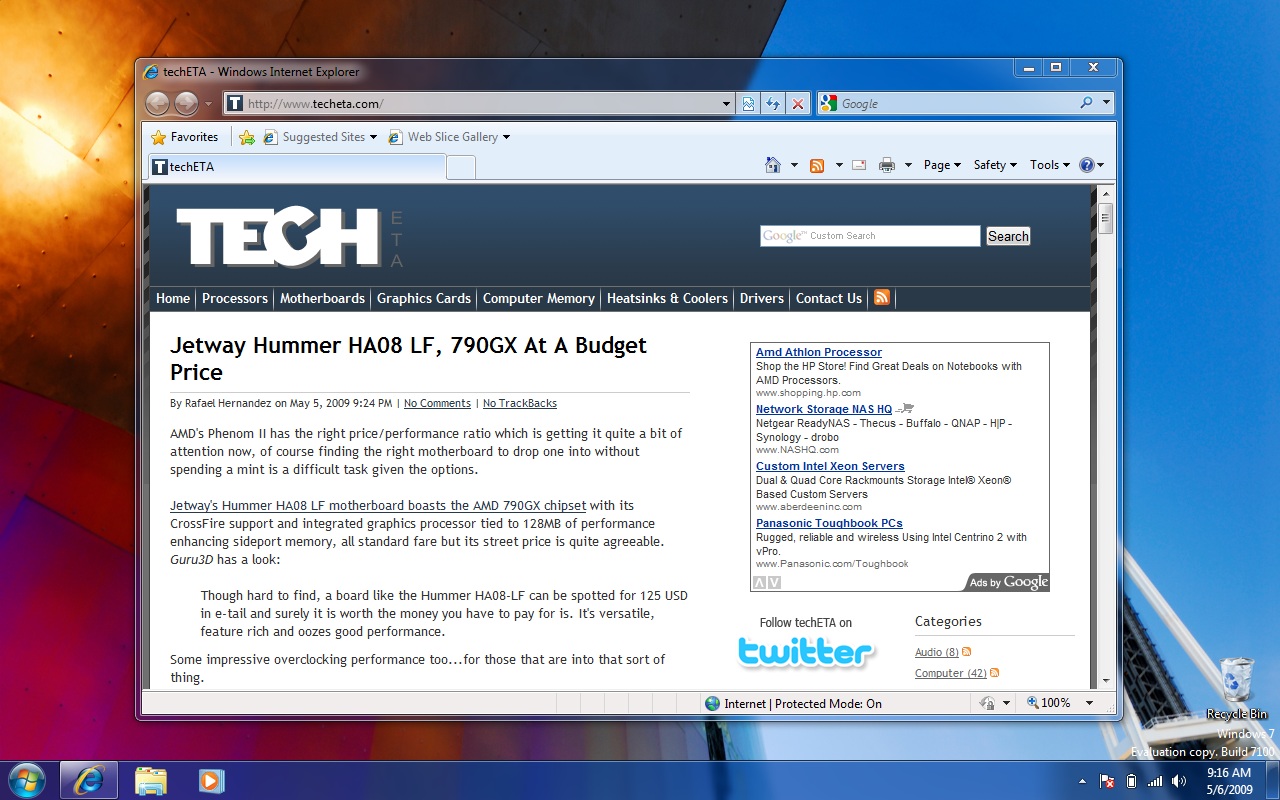
Task: Open Motherboards navigation item
Action: click(x=322, y=298)
